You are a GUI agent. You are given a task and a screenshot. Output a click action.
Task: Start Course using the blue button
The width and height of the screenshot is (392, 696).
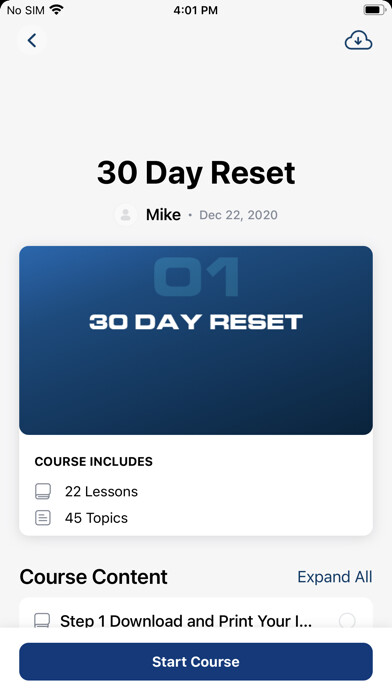[196, 661]
